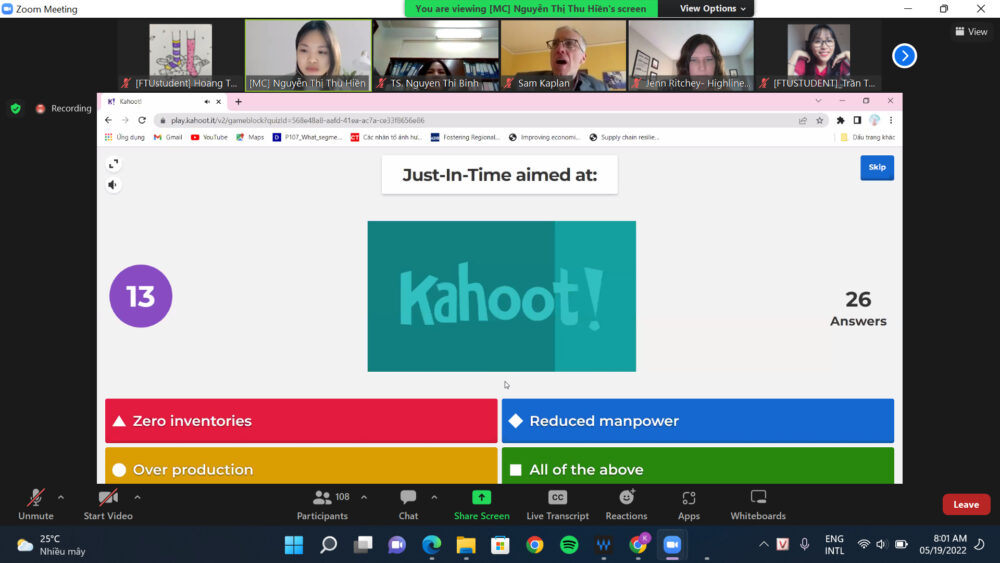This screenshot has height=563, width=1000.
Task: Switch the ENG INTL input language
Action: pyautogui.click(x=834, y=545)
